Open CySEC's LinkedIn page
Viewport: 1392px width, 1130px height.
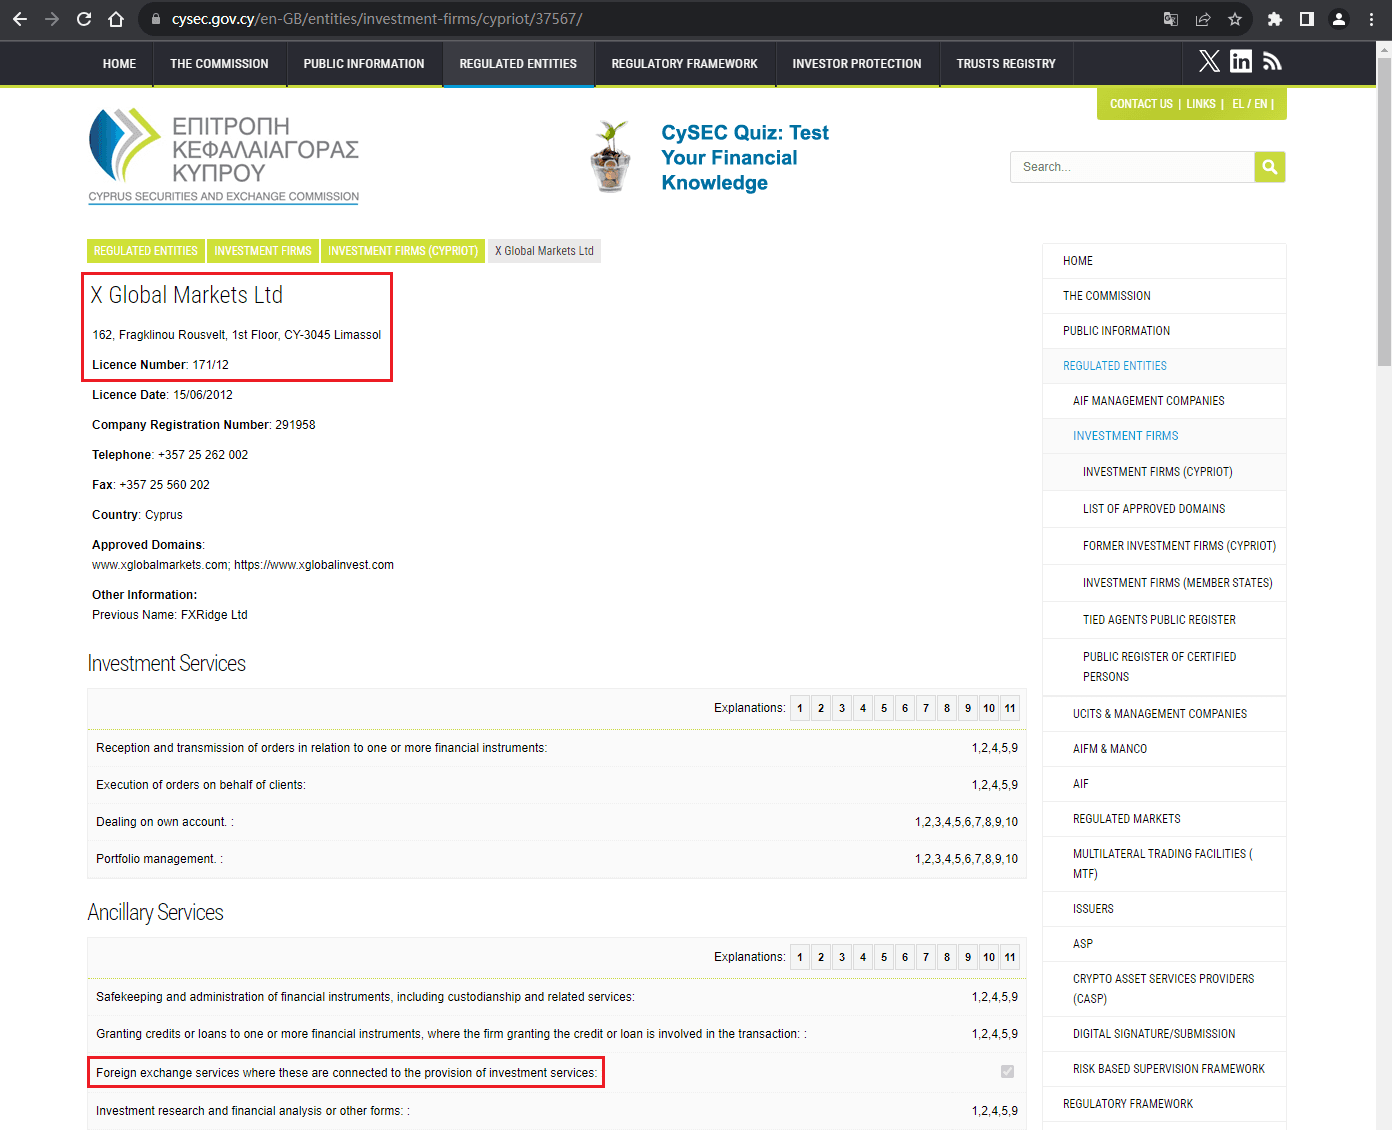[1241, 62]
